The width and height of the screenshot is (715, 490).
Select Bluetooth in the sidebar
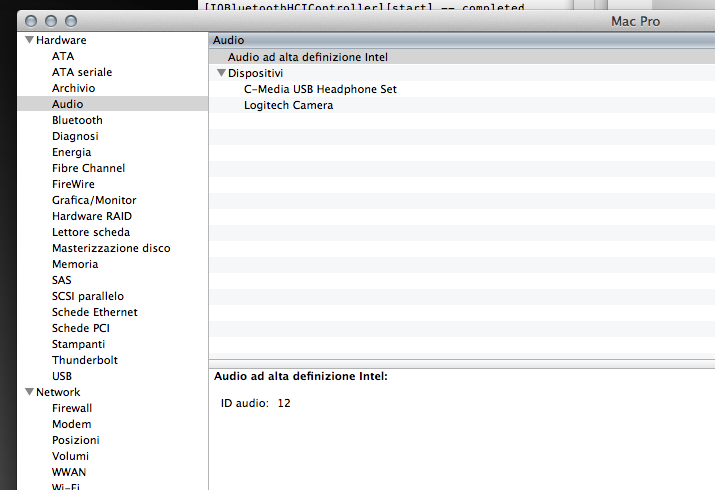click(x=77, y=120)
